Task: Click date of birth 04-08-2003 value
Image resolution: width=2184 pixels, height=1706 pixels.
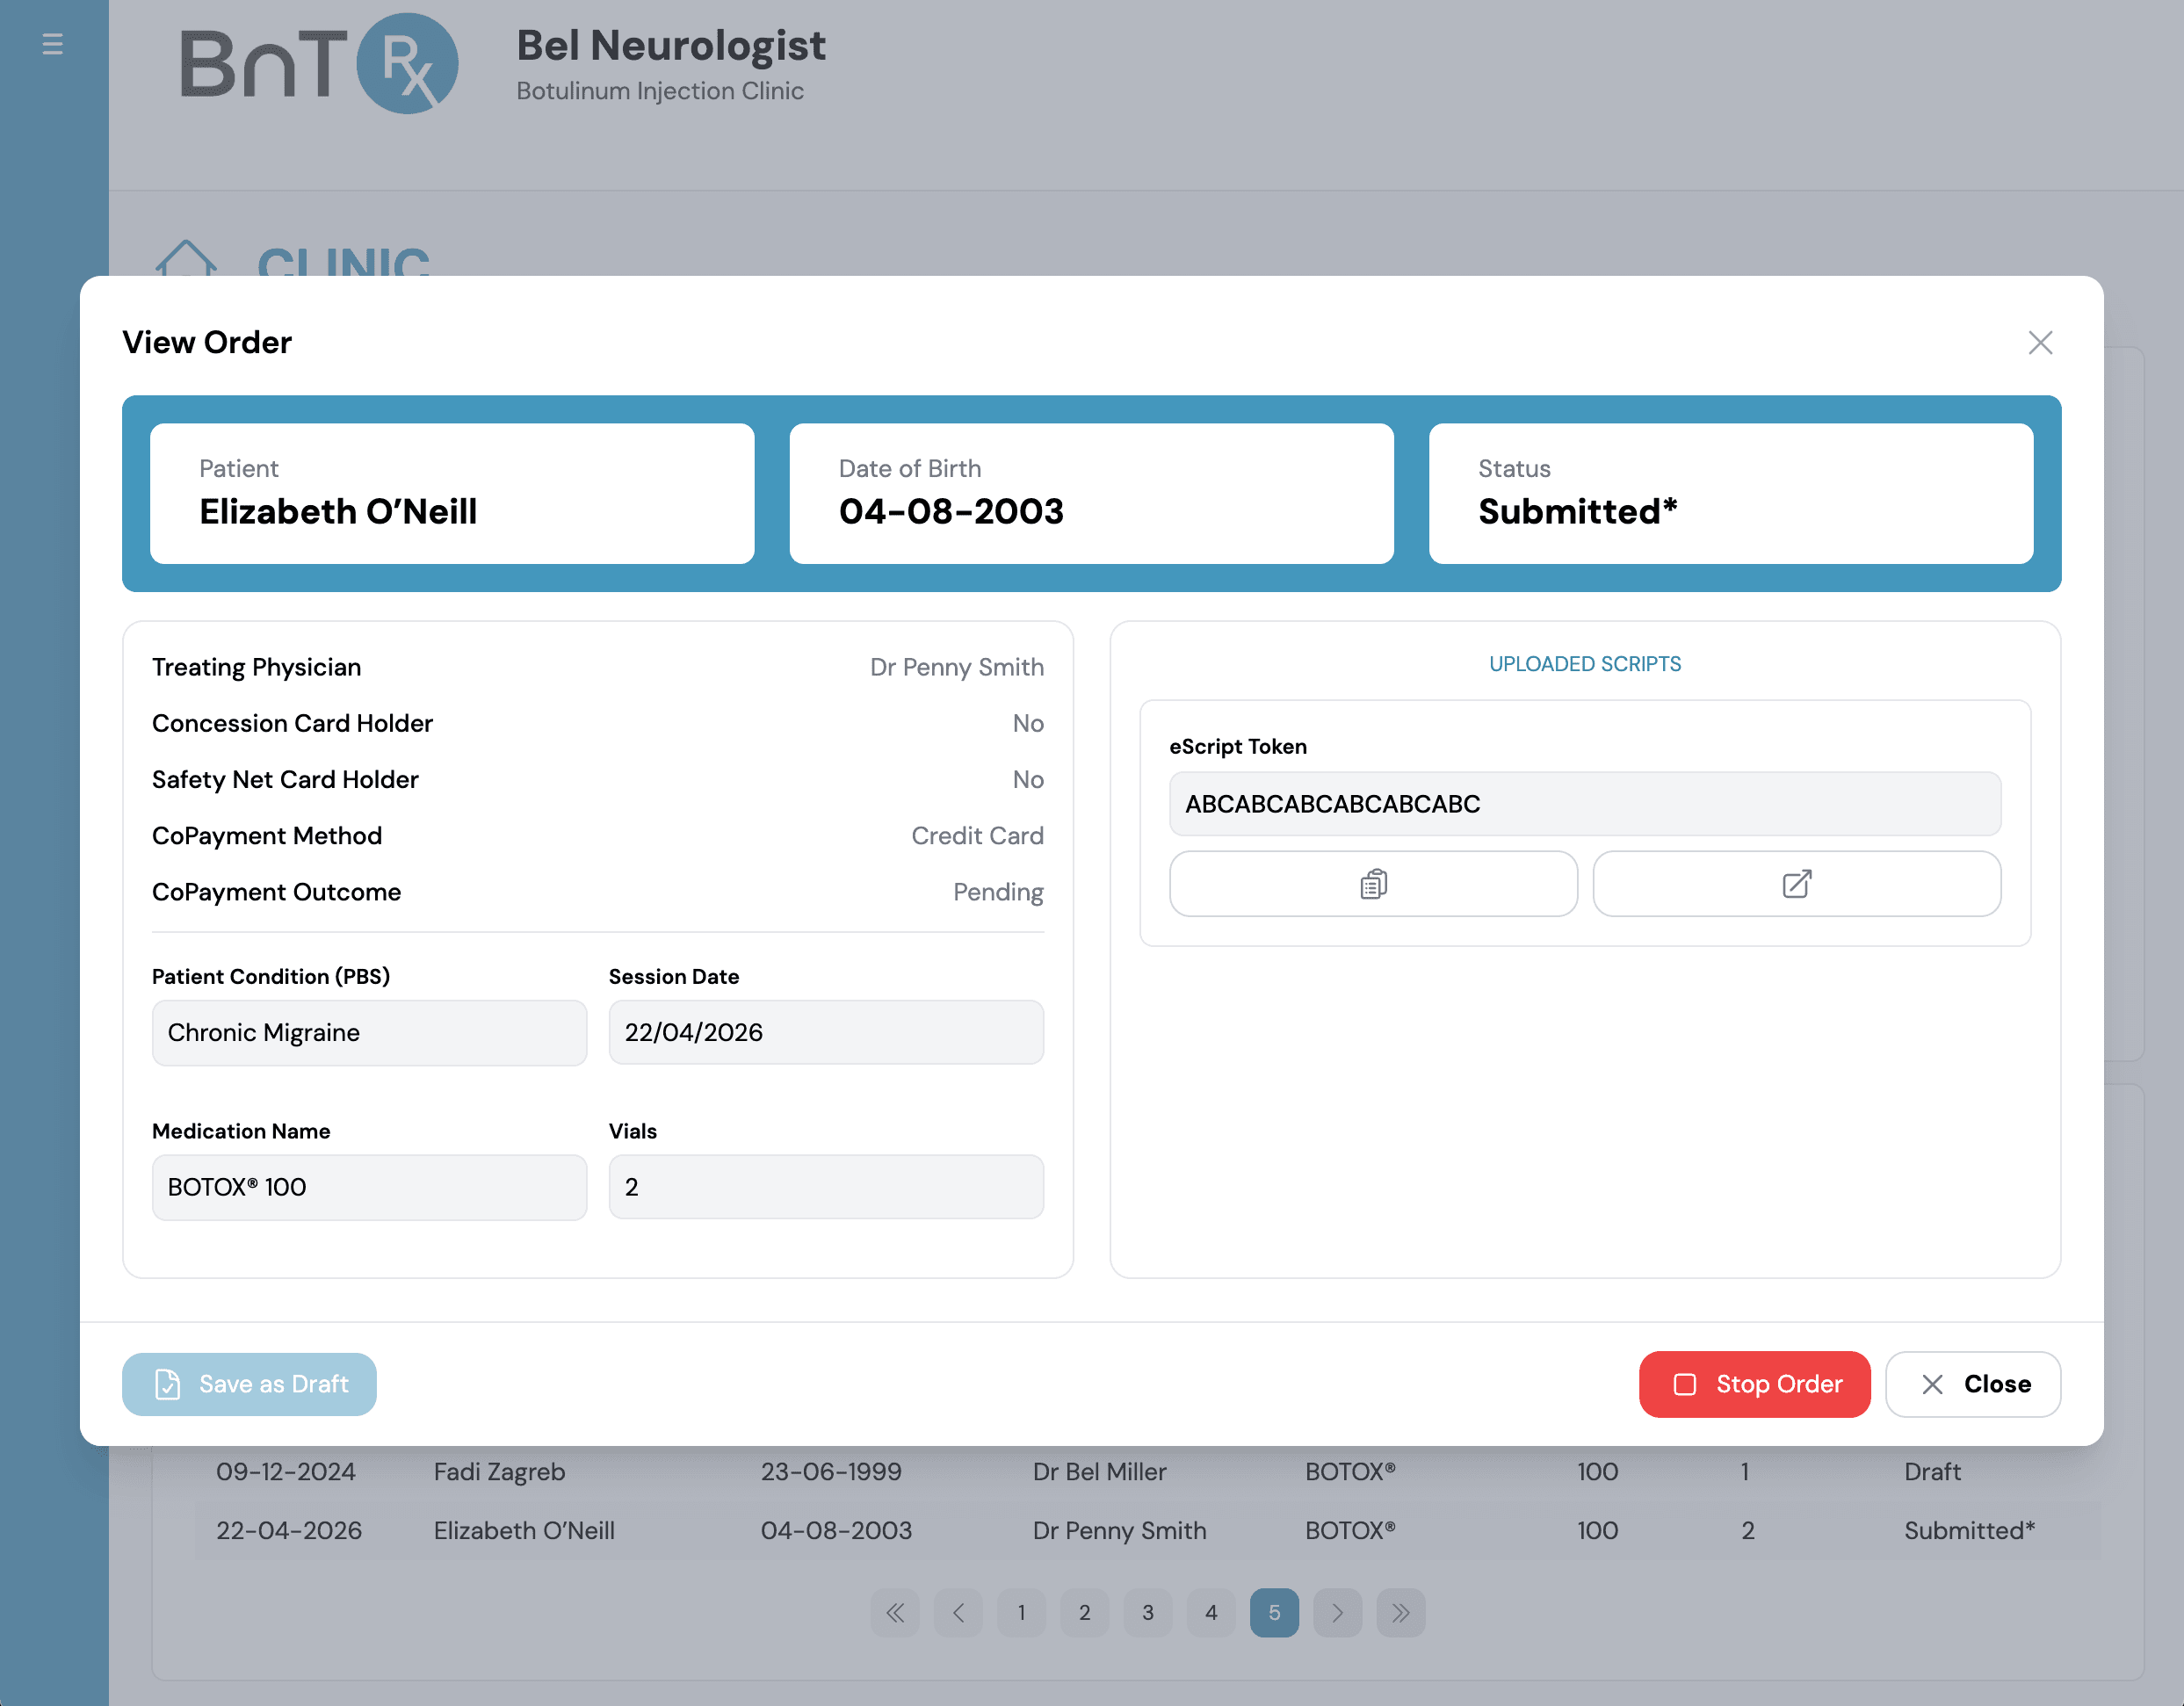Action: pyautogui.click(x=951, y=512)
